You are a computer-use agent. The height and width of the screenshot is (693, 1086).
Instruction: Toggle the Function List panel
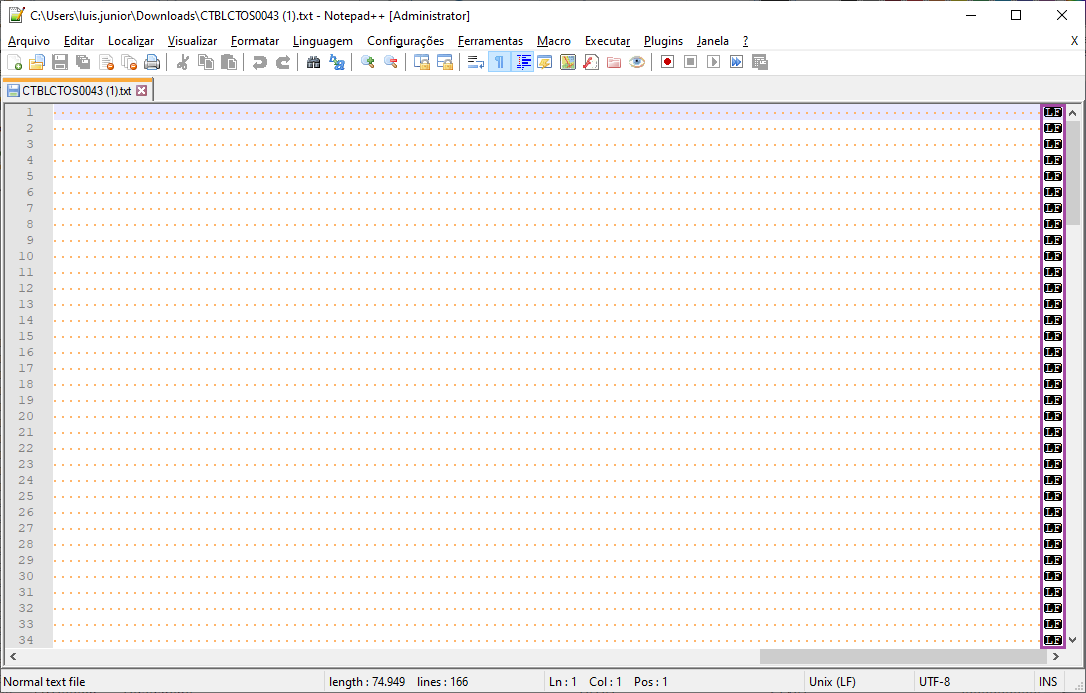click(x=591, y=62)
